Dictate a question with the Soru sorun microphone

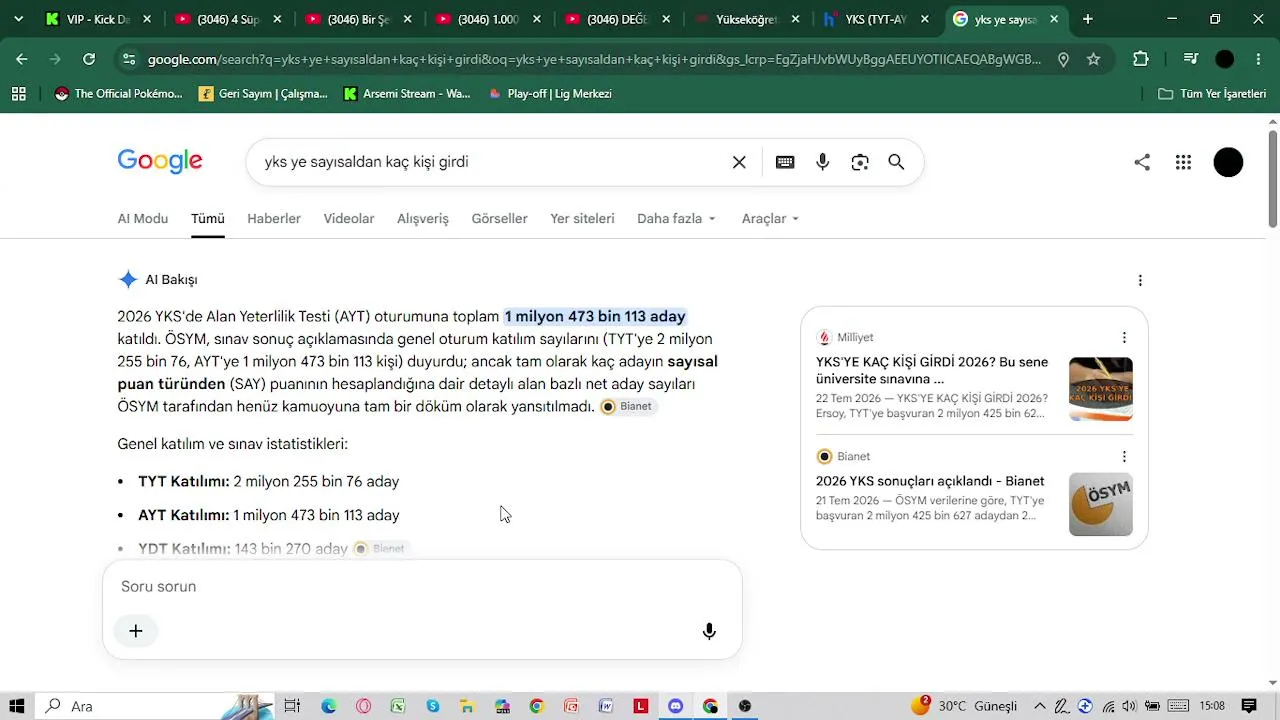tap(709, 631)
